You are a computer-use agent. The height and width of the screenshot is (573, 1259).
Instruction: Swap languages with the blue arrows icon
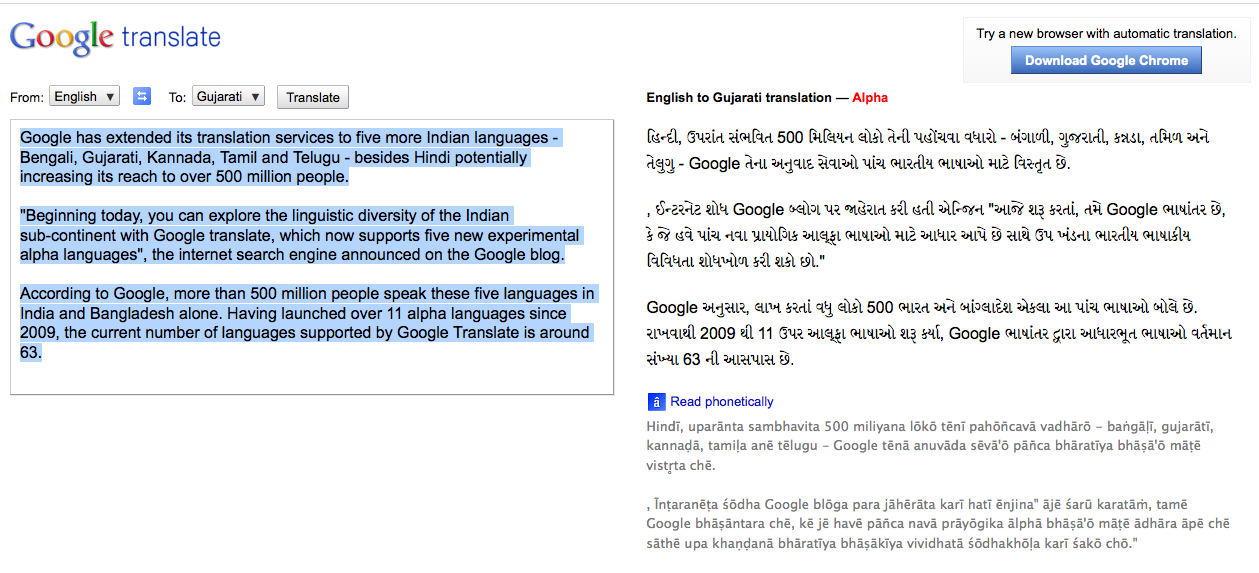click(x=142, y=96)
